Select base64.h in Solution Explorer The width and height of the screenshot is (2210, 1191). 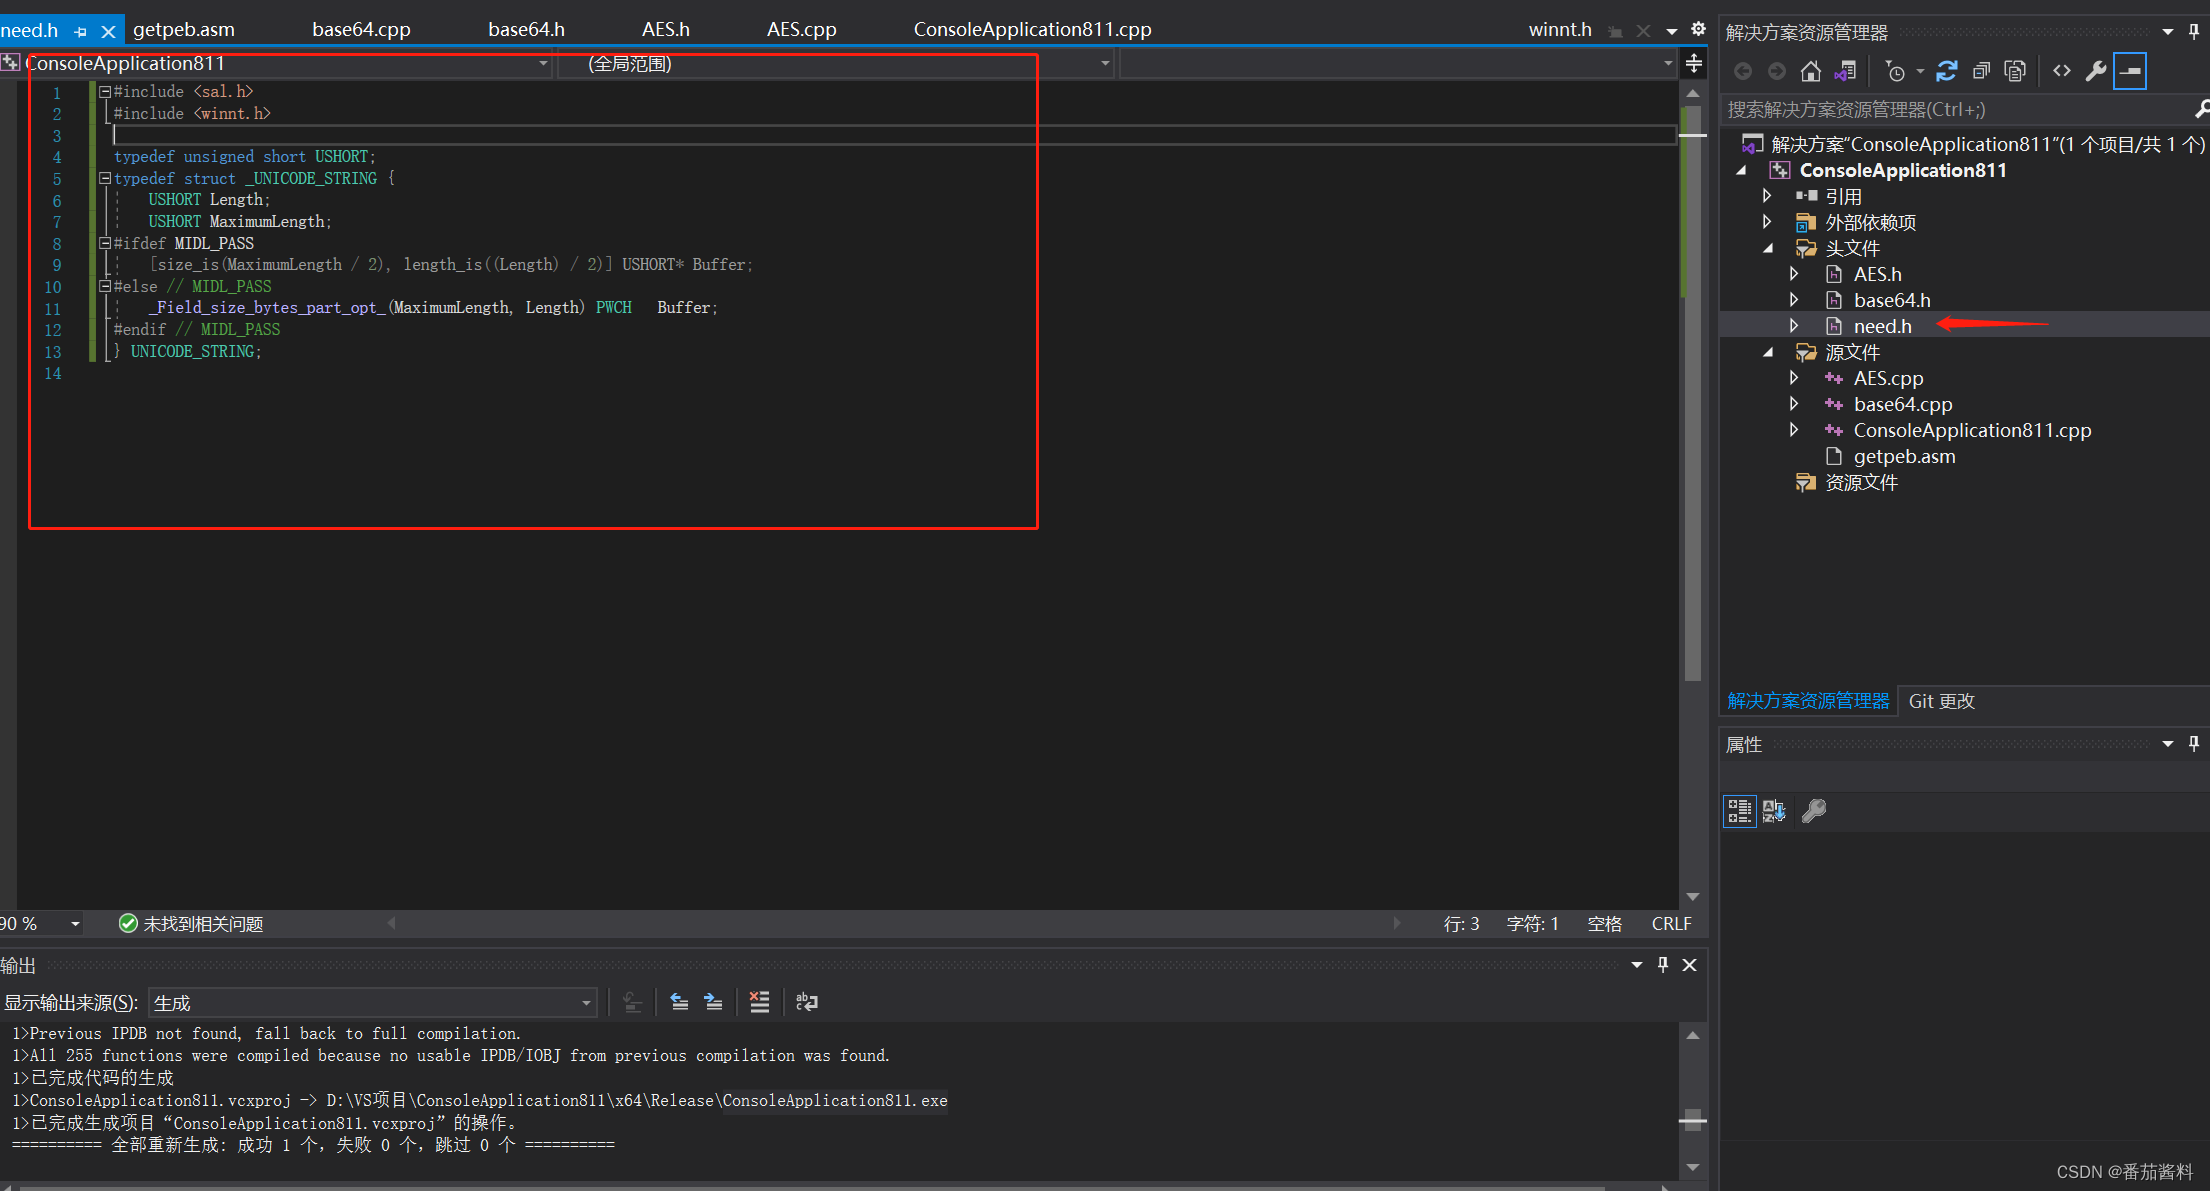click(x=1891, y=300)
